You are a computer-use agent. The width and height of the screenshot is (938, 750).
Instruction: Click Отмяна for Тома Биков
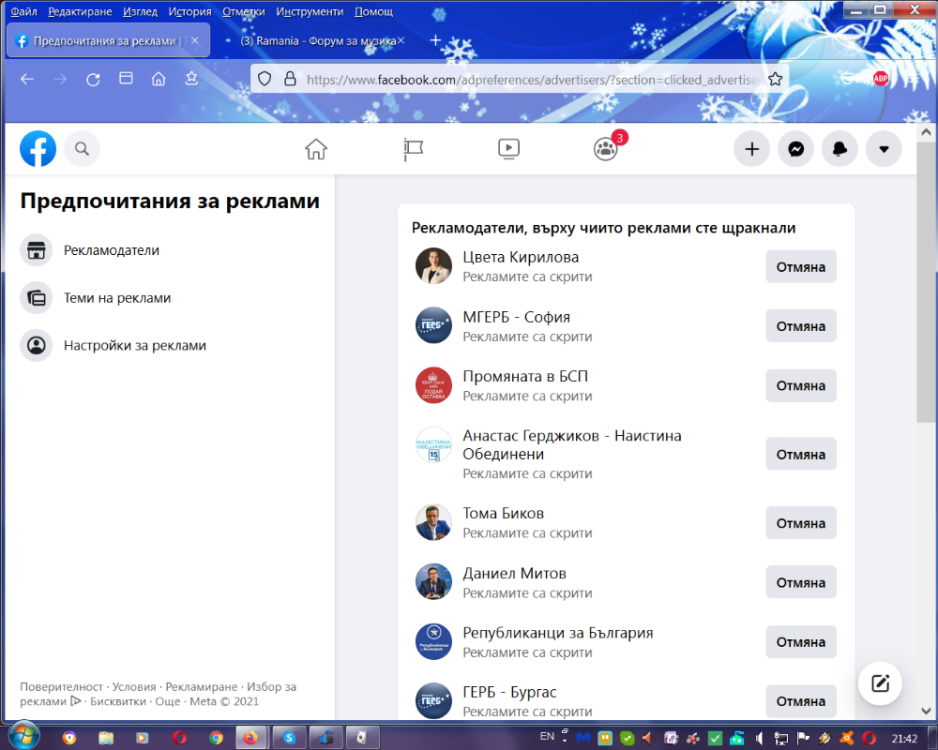tap(800, 523)
